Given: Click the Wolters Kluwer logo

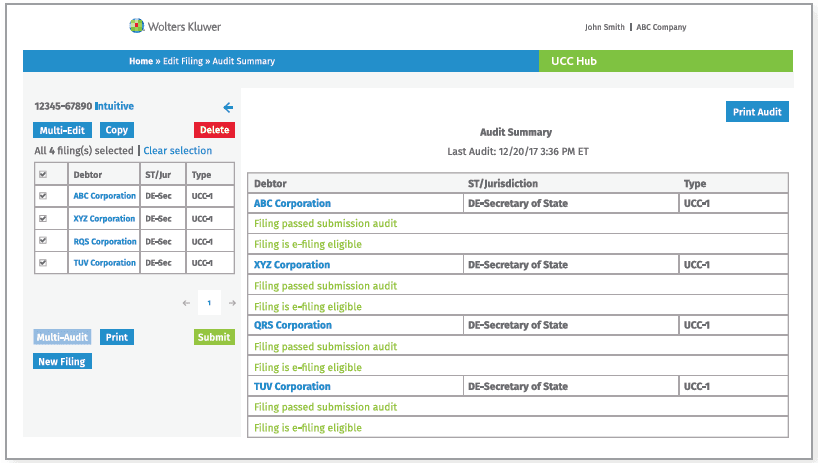Looking at the screenshot, I should 175,26.
